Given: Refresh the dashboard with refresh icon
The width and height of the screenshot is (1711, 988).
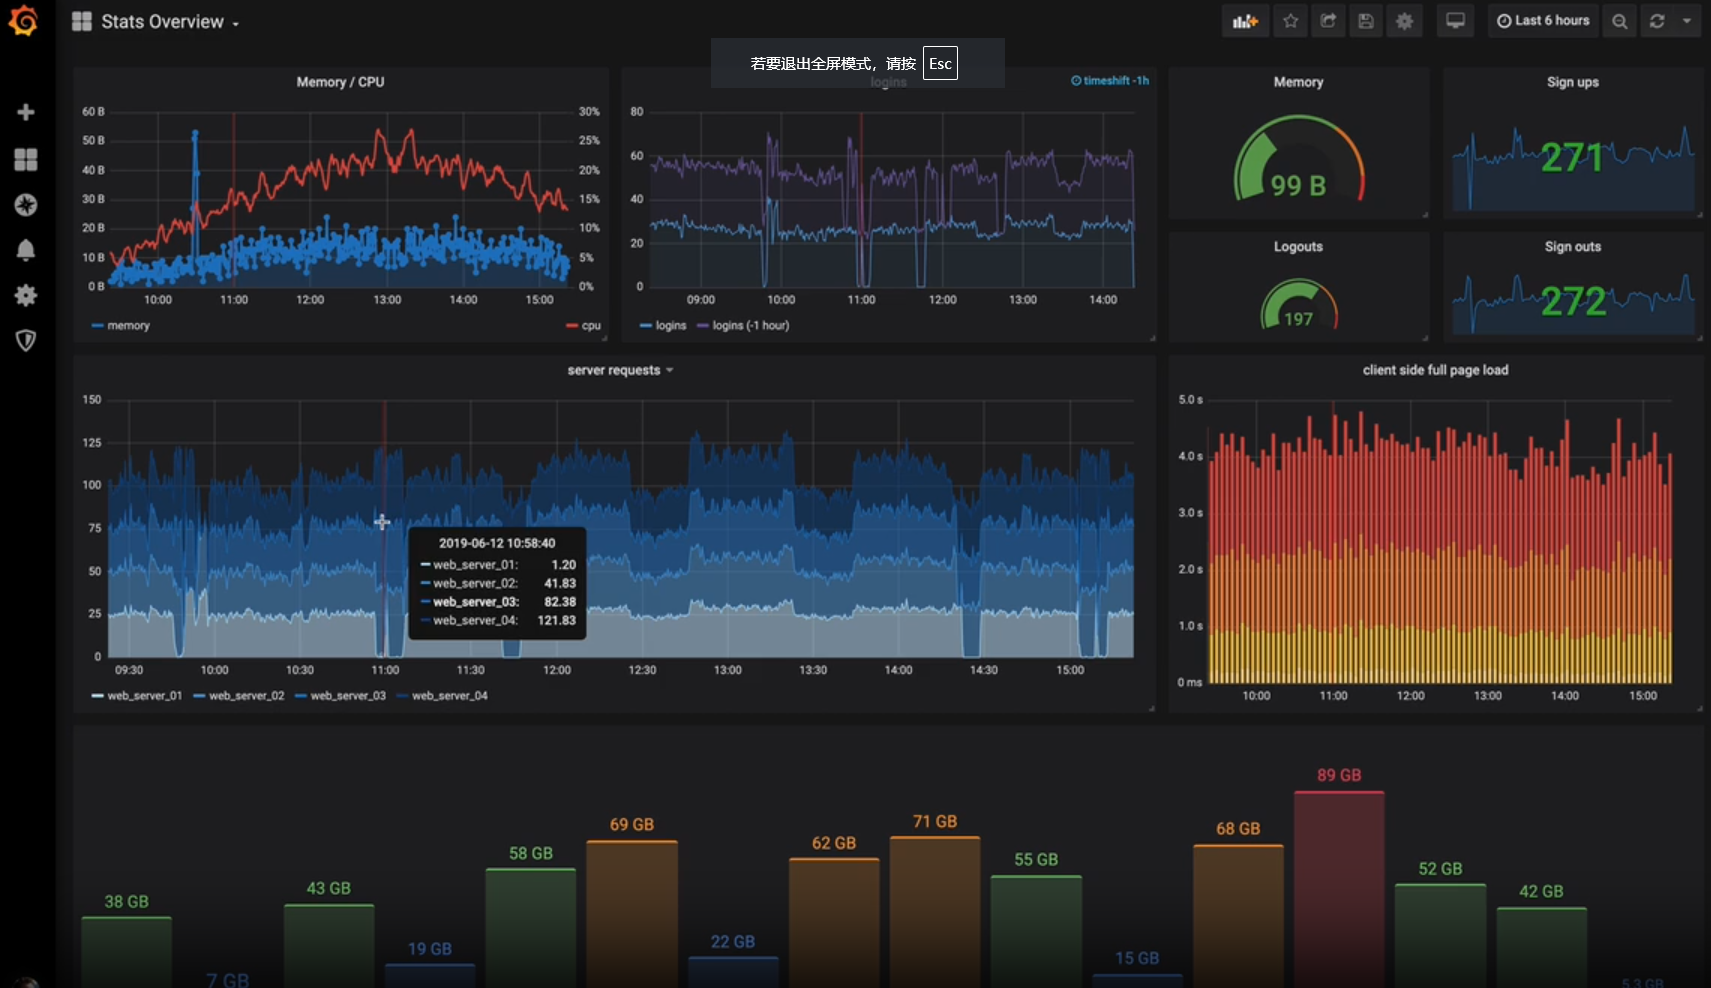Looking at the screenshot, I should click(1657, 21).
